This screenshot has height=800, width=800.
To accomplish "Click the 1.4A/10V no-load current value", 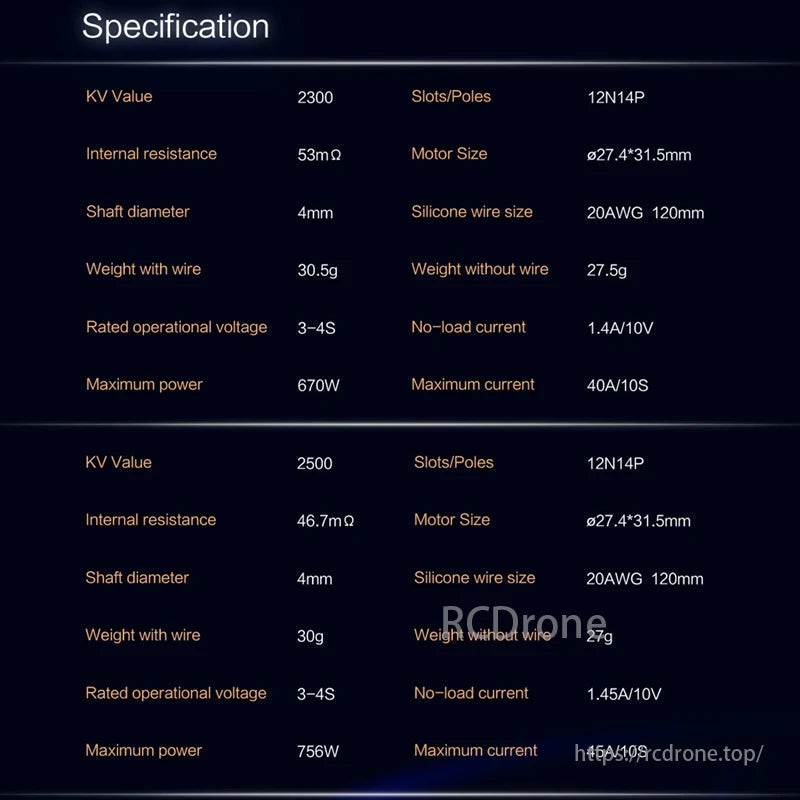I will pyautogui.click(x=620, y=328).
